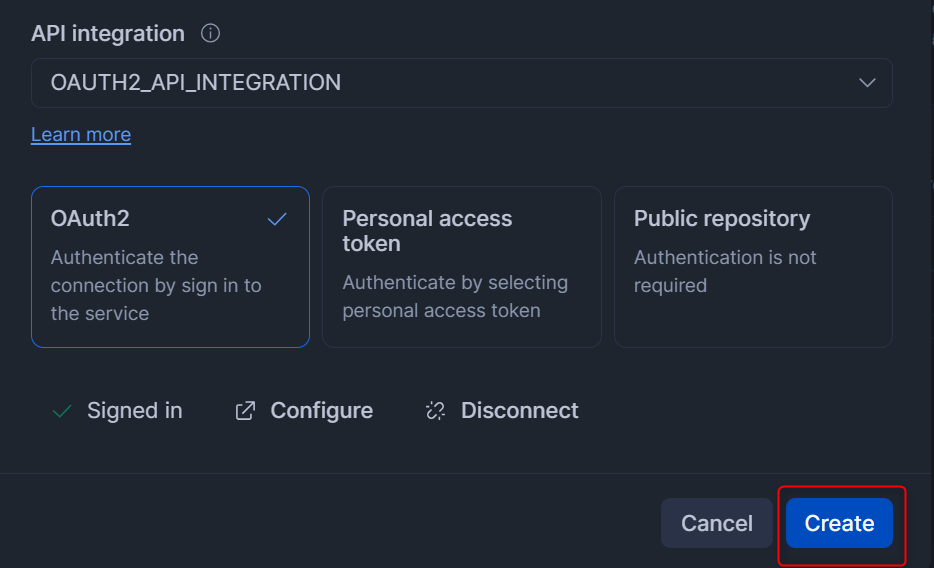Click the API integration field label
The width and height of the screenshot is (934, 568).
click(x=108, y=33)
